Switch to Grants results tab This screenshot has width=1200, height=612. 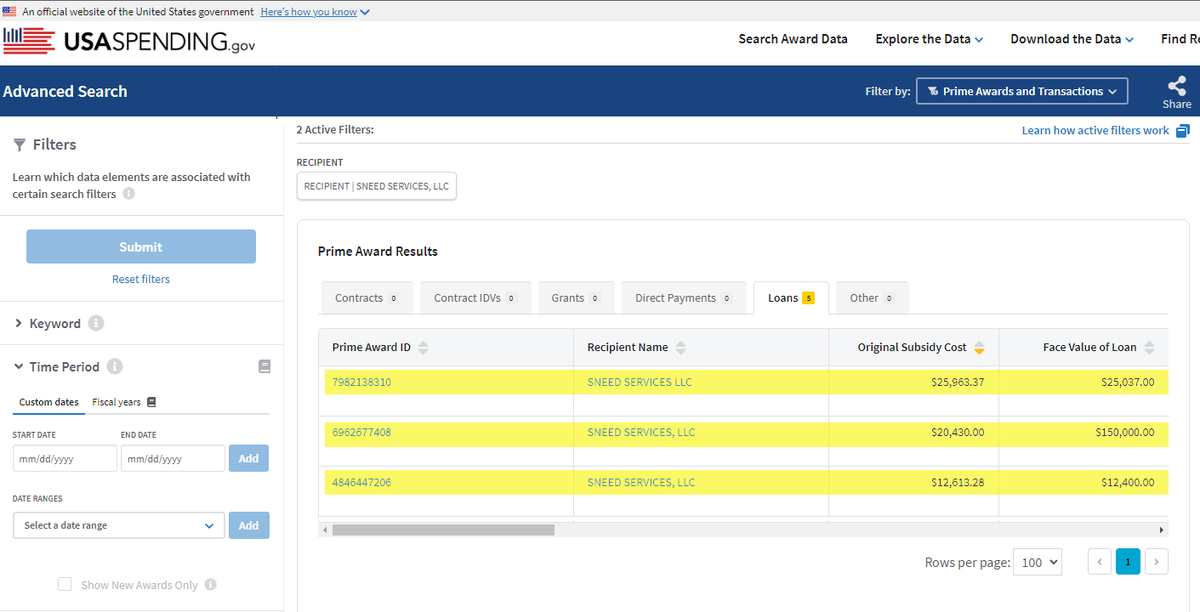tap(575, 298)
